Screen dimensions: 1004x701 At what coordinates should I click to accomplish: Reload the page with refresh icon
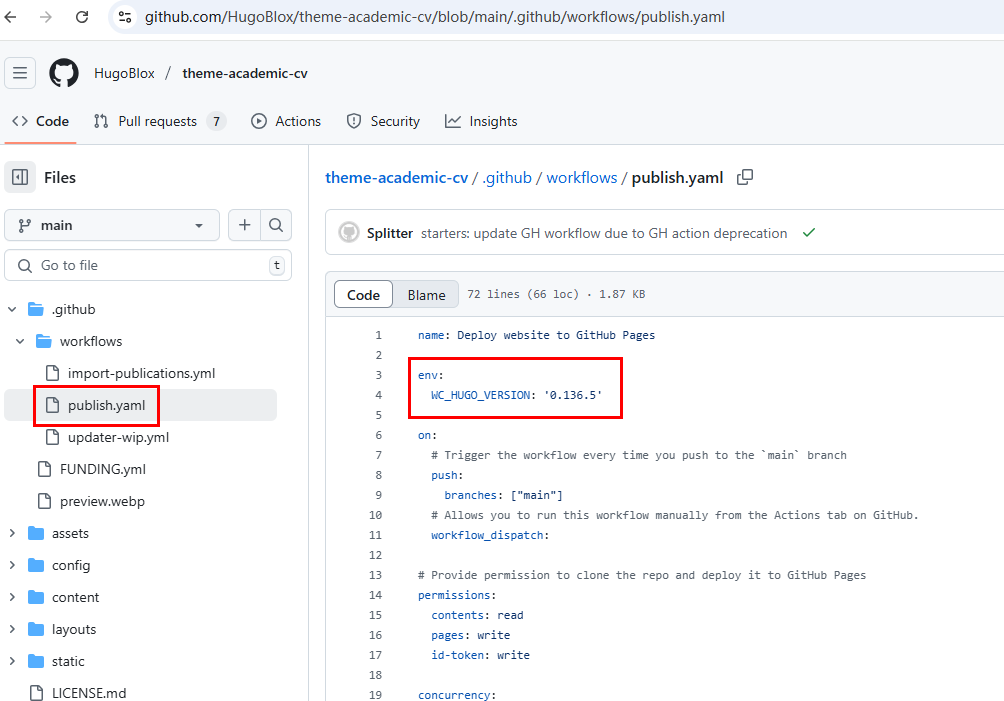pos(82,17)
